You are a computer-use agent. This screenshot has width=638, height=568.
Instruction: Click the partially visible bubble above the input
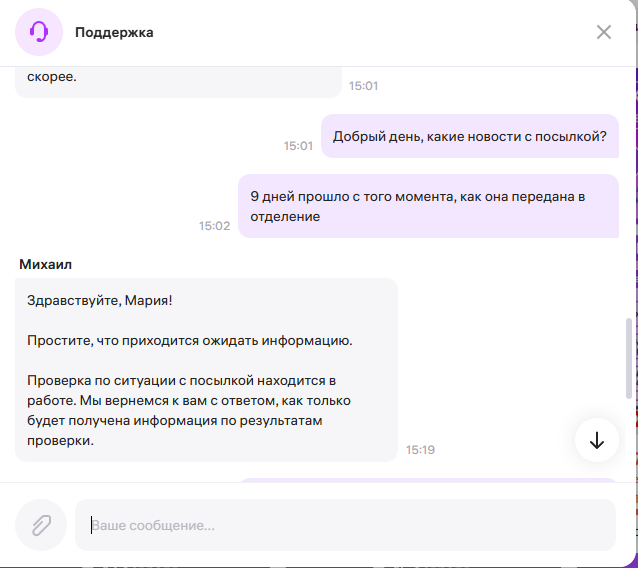click(x=427, y=480)
